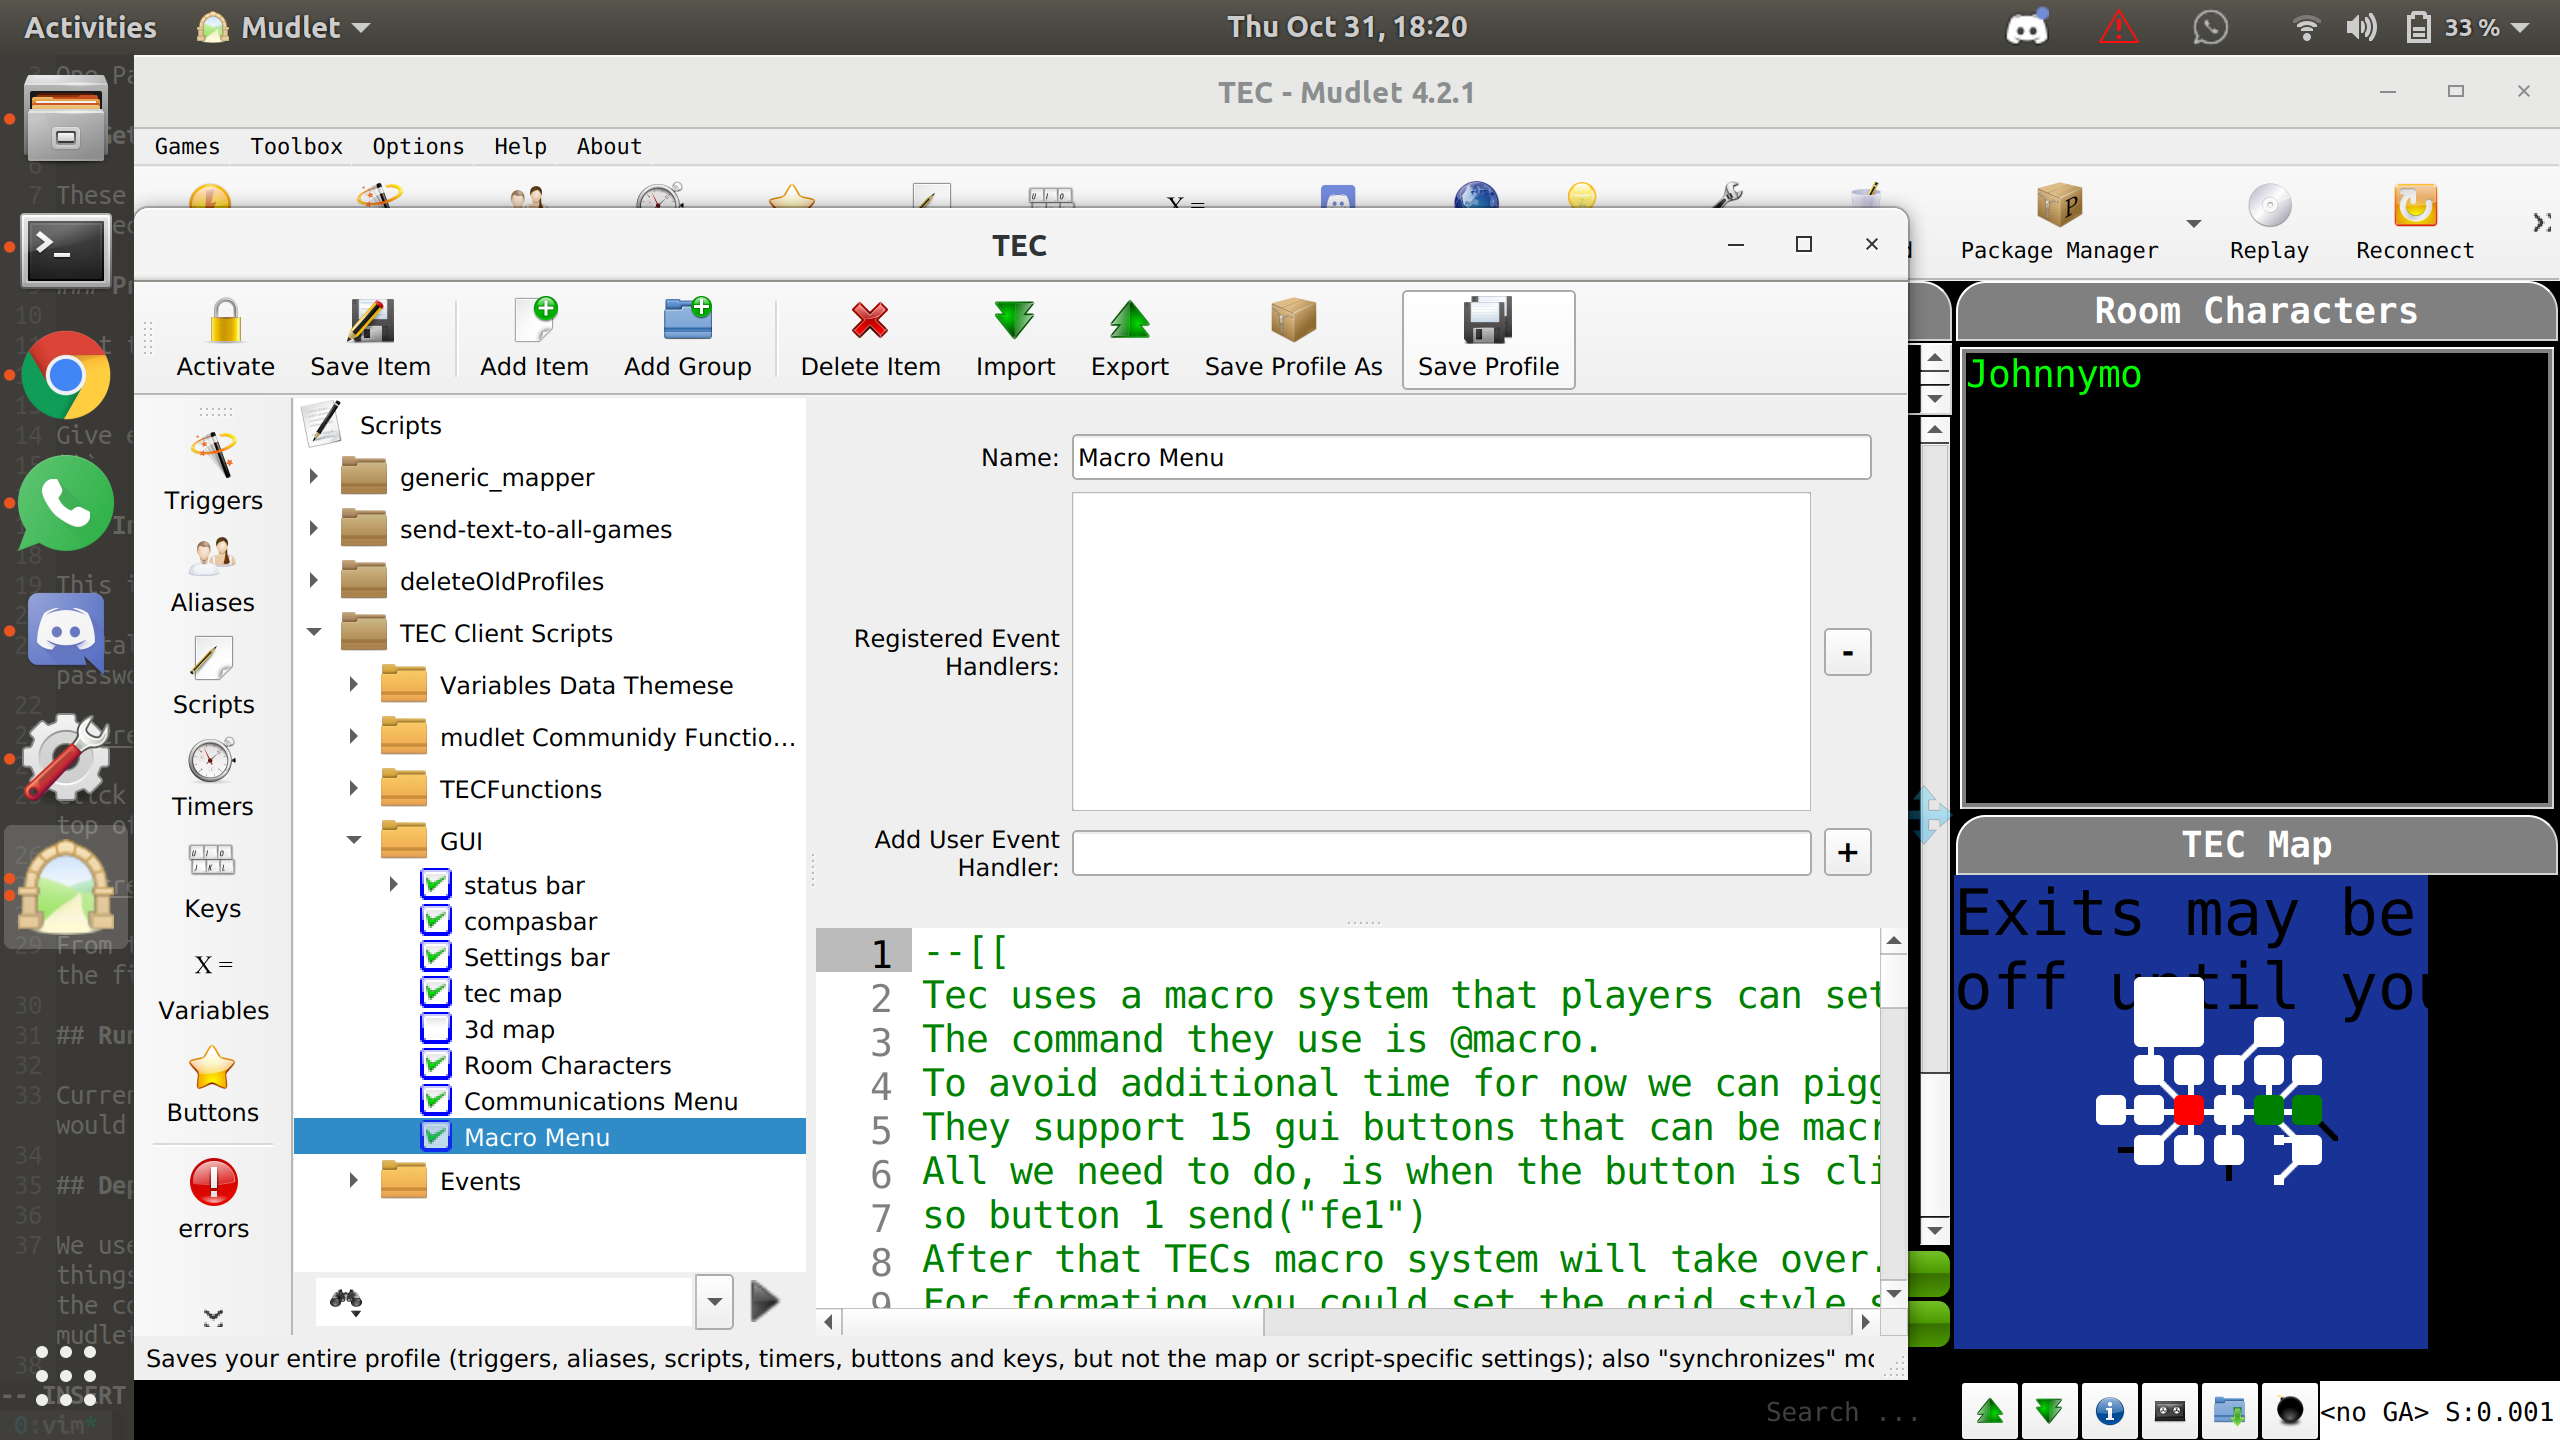
Task: Open the Triggers view in sidebar
Action: tap(213, 472)
